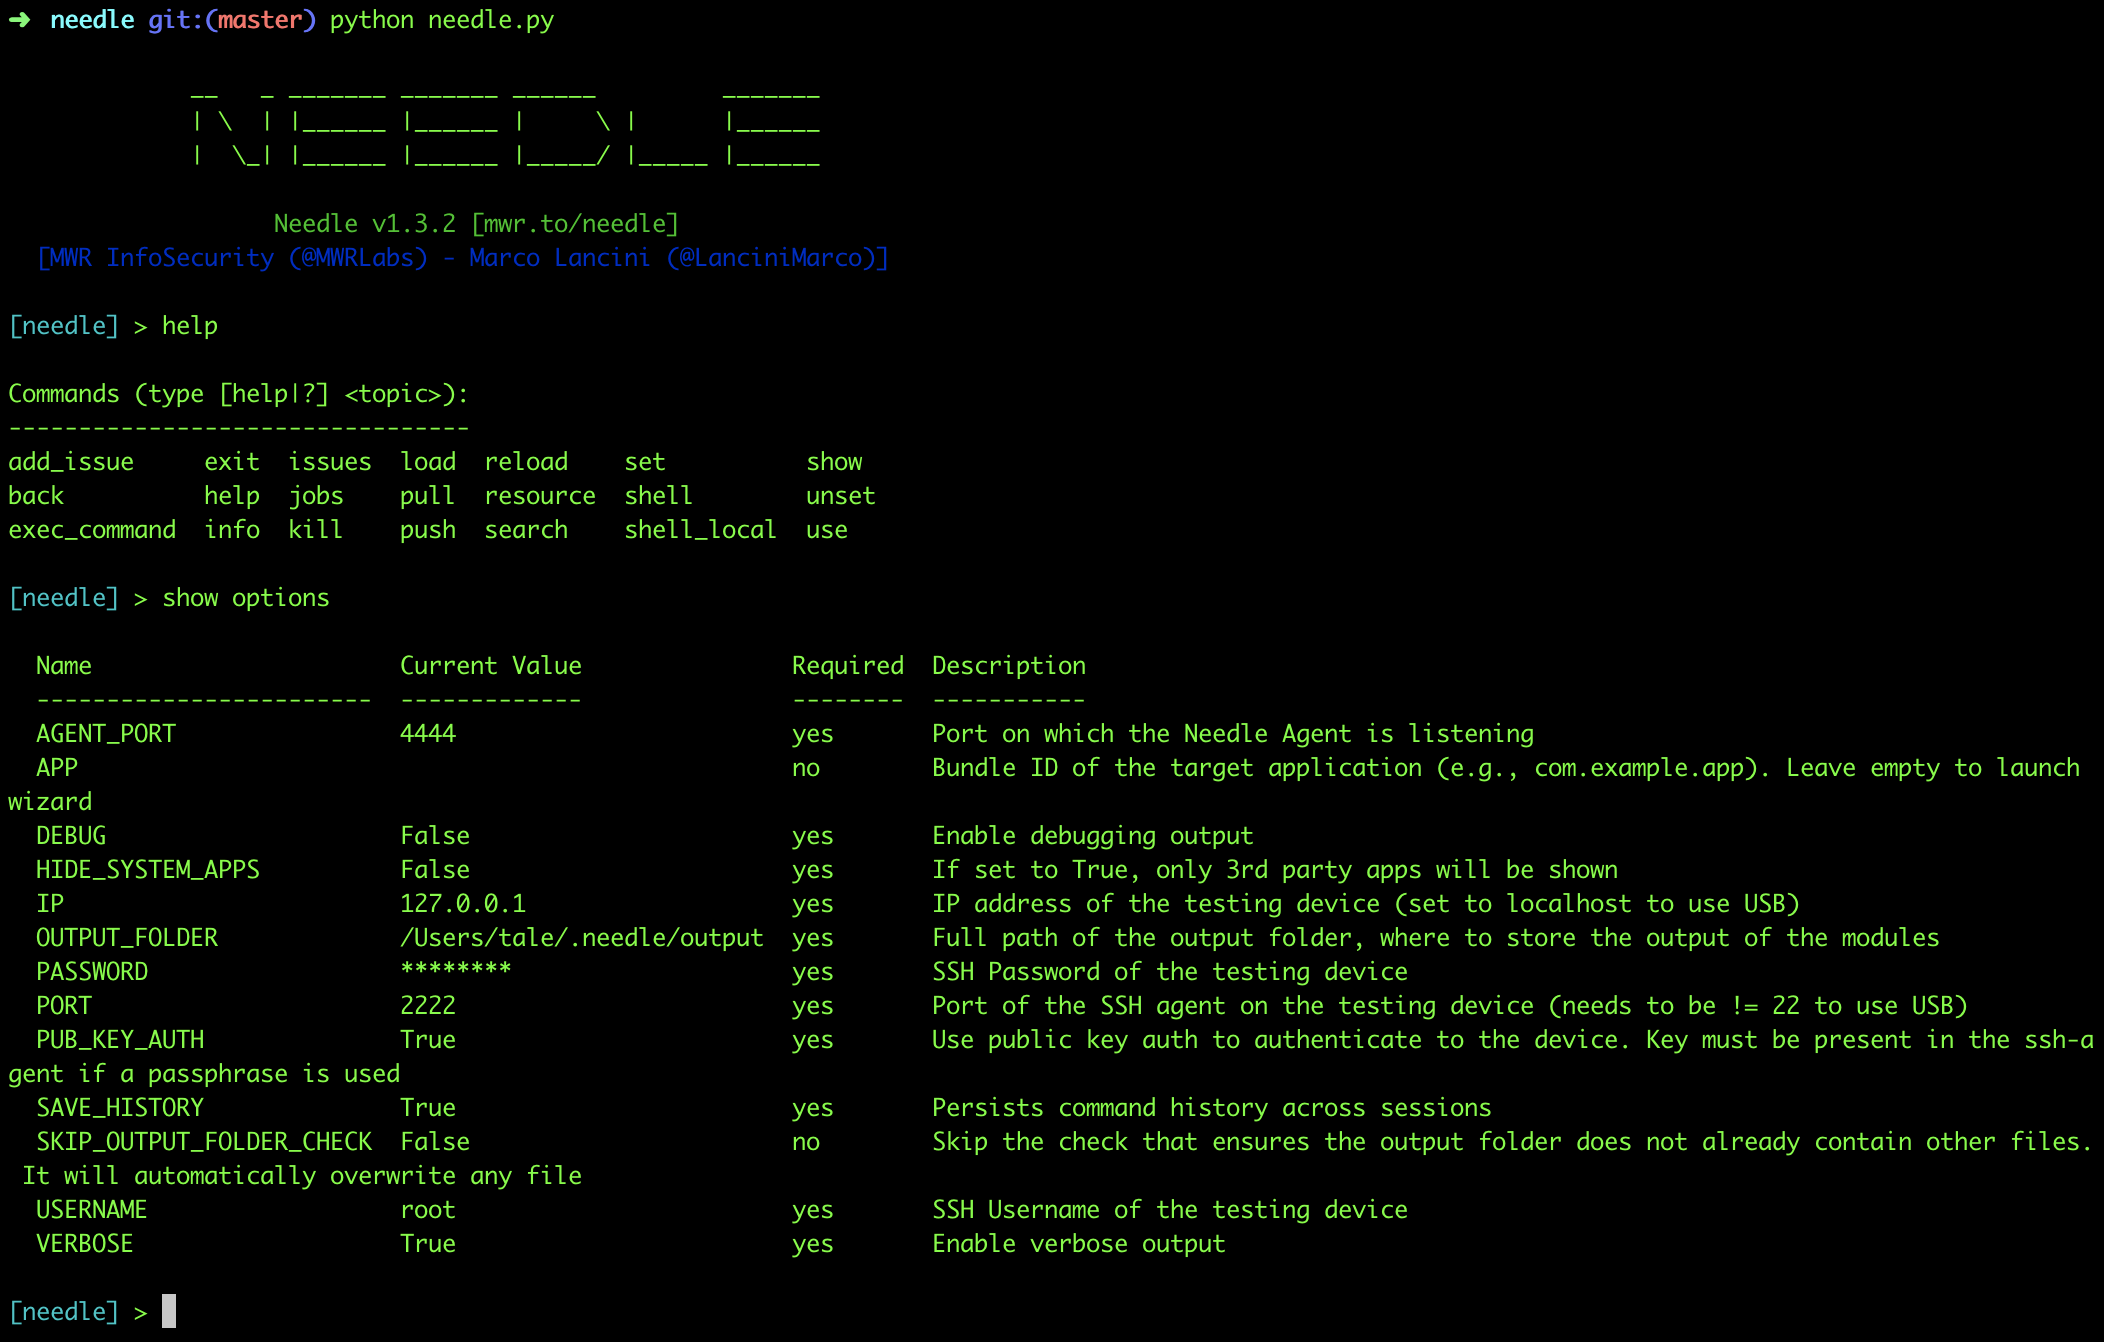Click the 'resource' command in help list
This screenshot has width=2104, height=1342.
[x=540, y=496]
